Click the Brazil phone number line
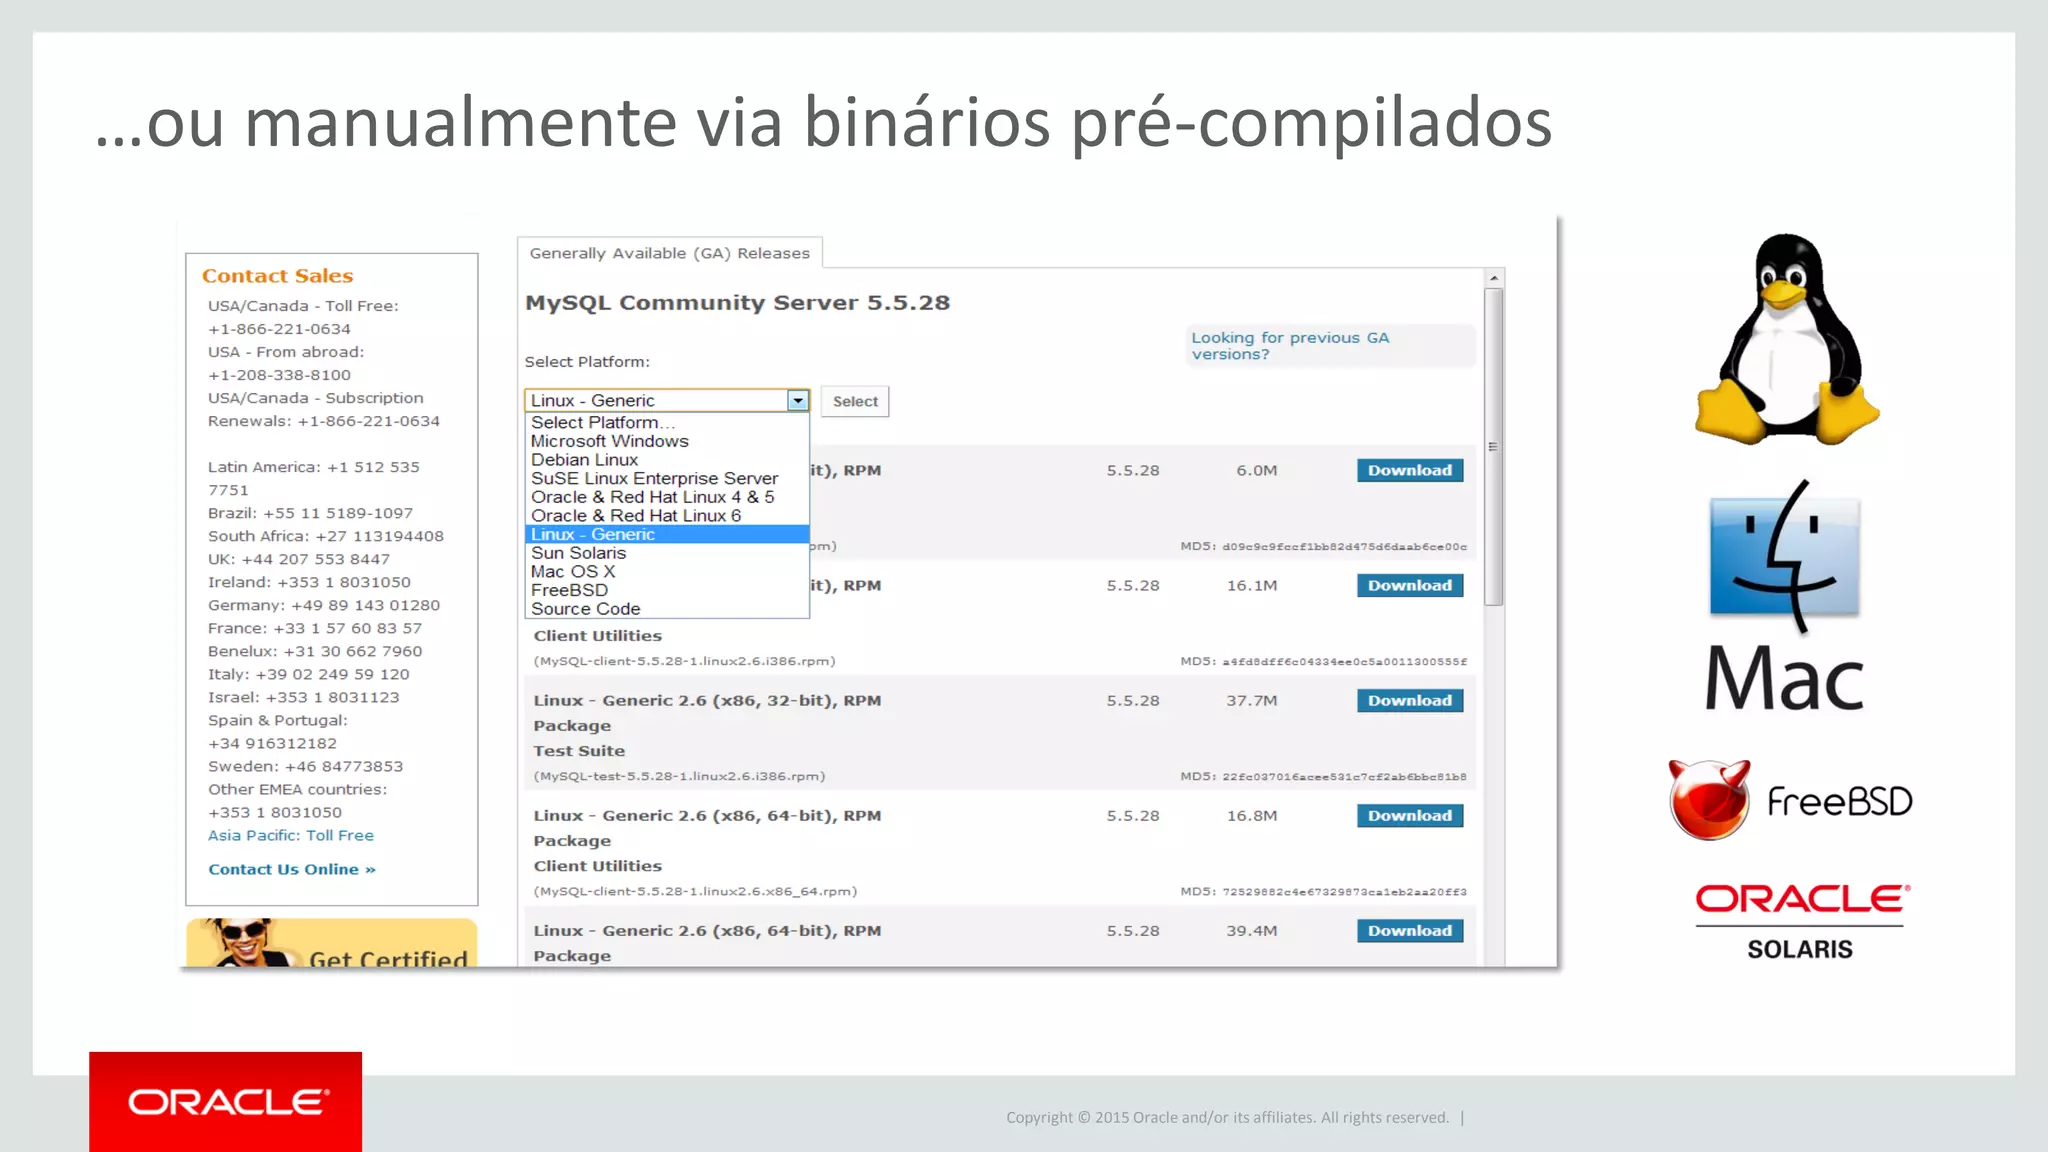2048x1152 pixels. (x=310, y=513)
